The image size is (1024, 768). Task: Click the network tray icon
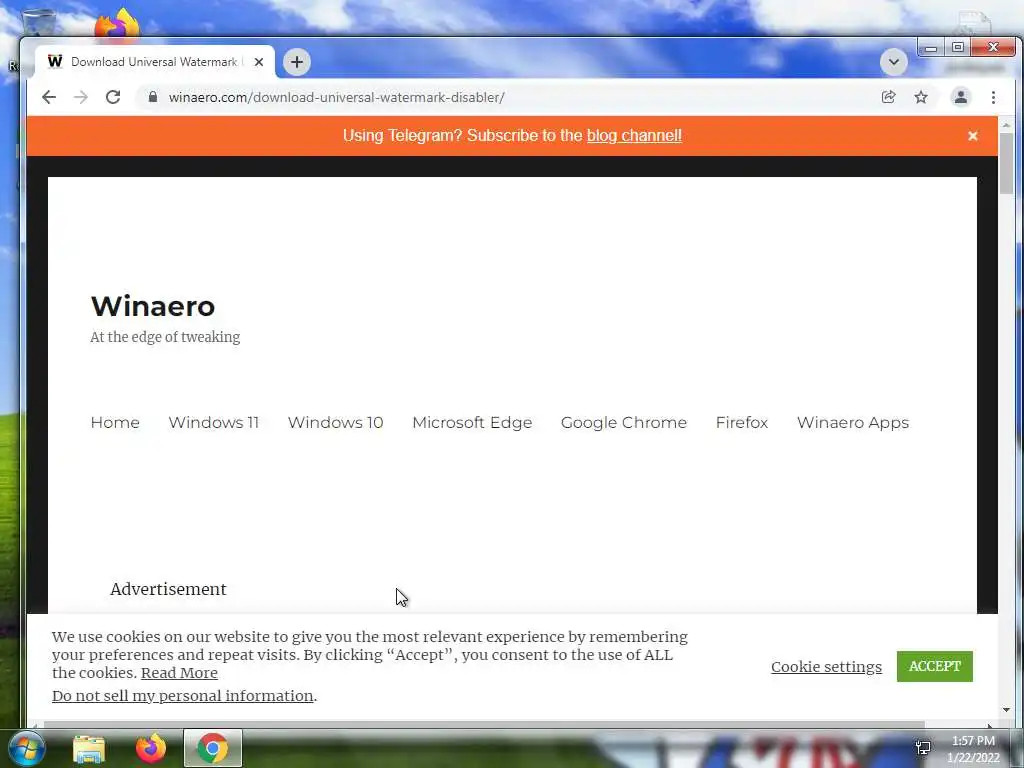[923, 748]
